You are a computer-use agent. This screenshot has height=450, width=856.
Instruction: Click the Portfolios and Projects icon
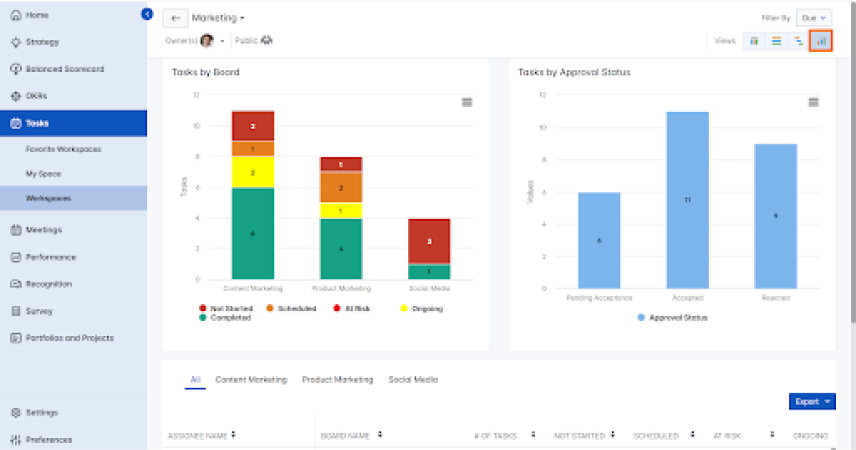point(16,338)
